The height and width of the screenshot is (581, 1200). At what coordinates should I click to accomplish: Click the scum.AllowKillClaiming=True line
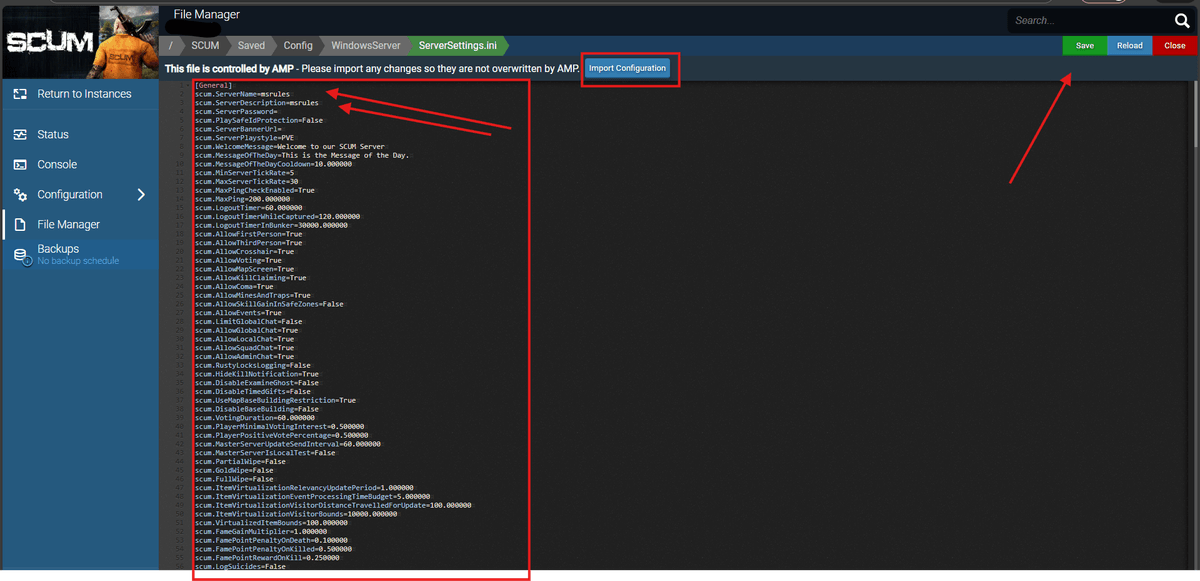[251, 278]
